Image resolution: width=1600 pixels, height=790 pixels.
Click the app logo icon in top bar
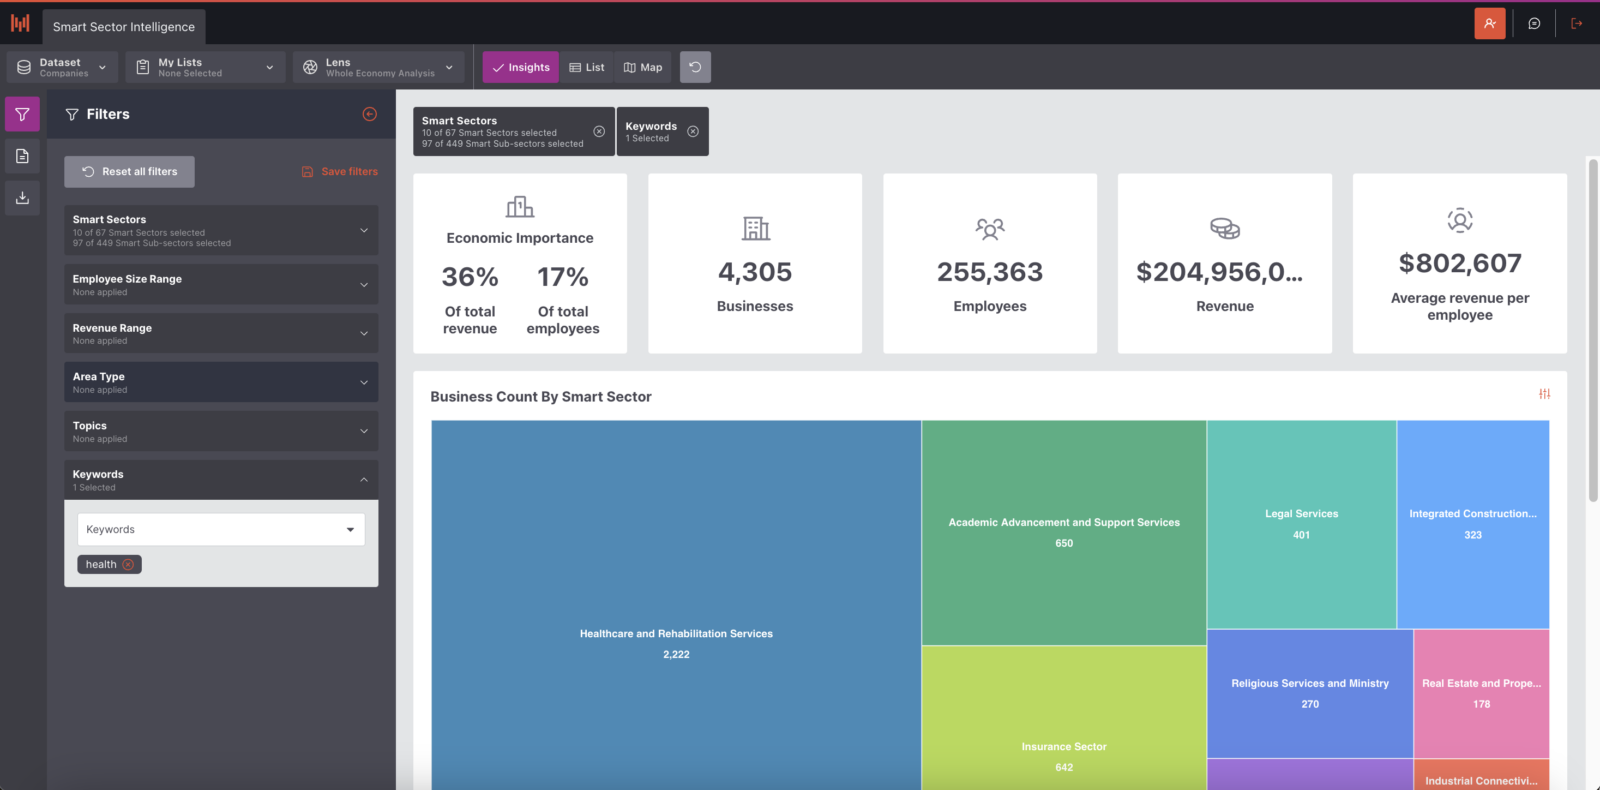20,23
